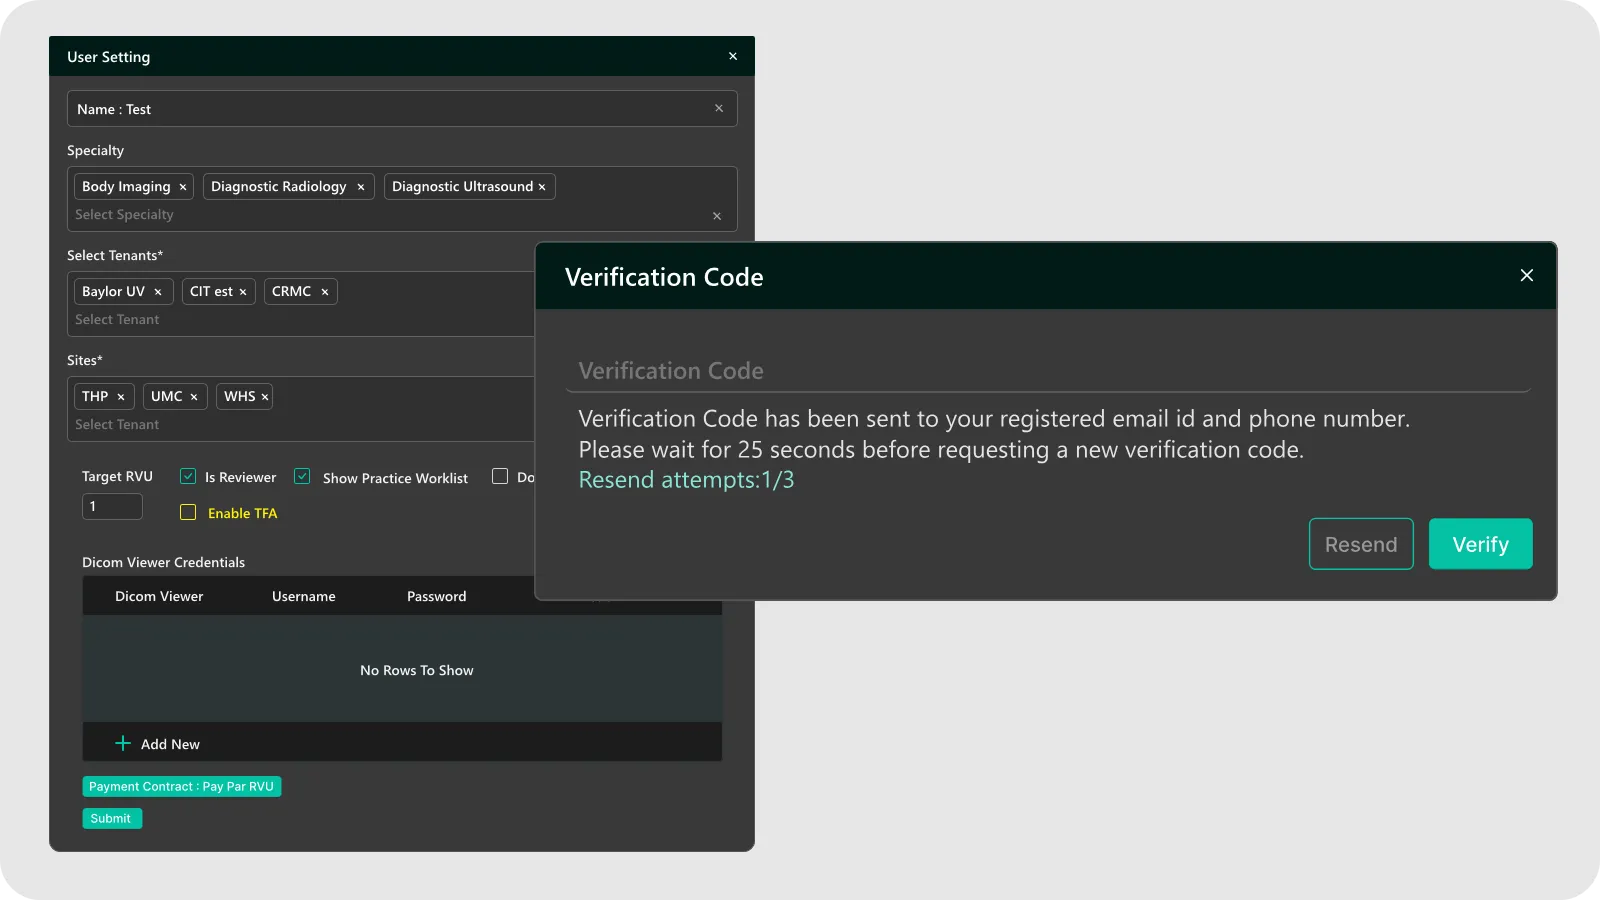Click the Verify button
This screenshot has width=1600, height=900.
[1480, 544]
